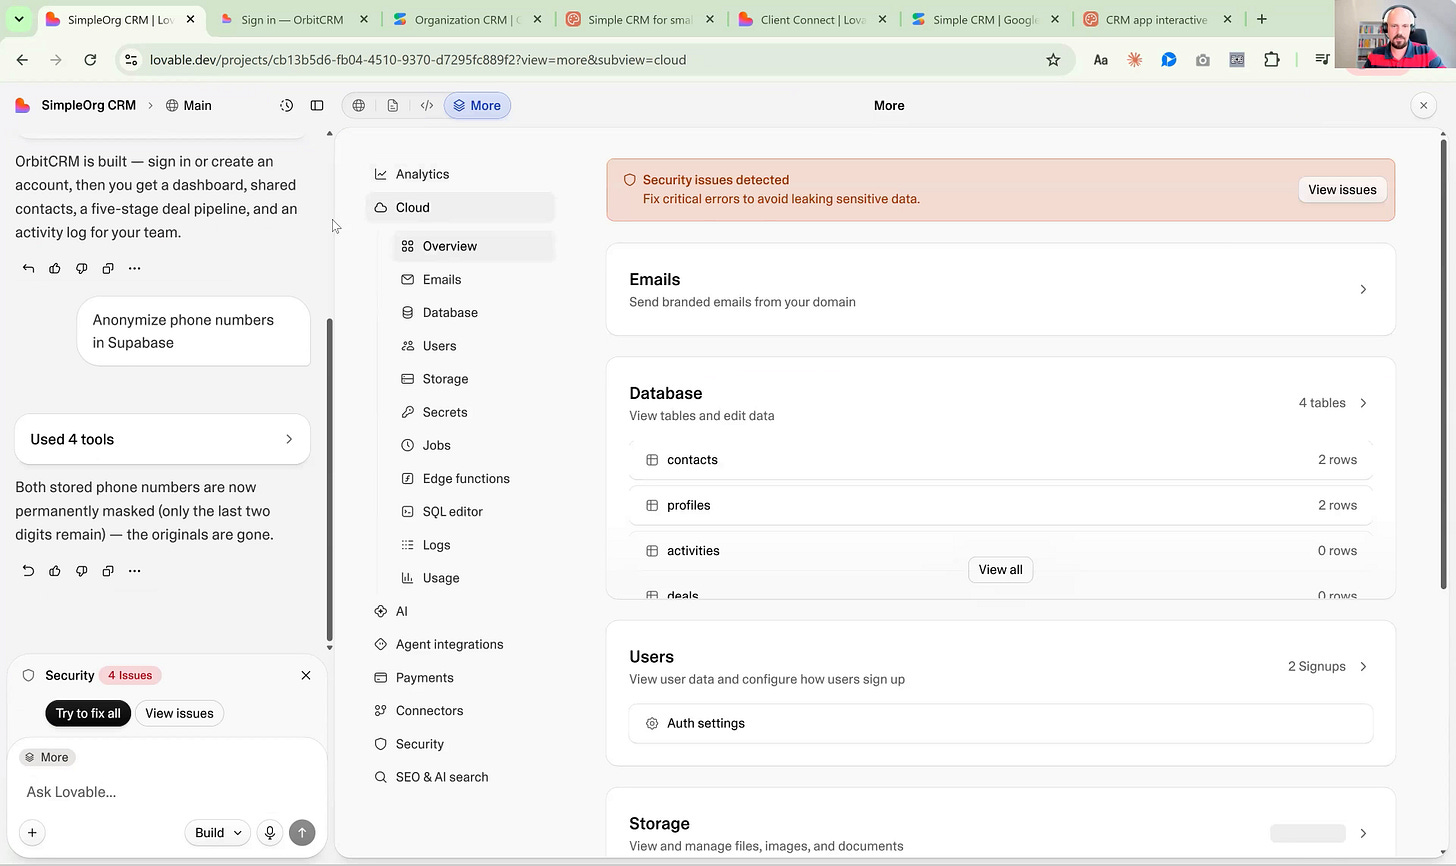Open the activities table row

tap(1000, 551)
